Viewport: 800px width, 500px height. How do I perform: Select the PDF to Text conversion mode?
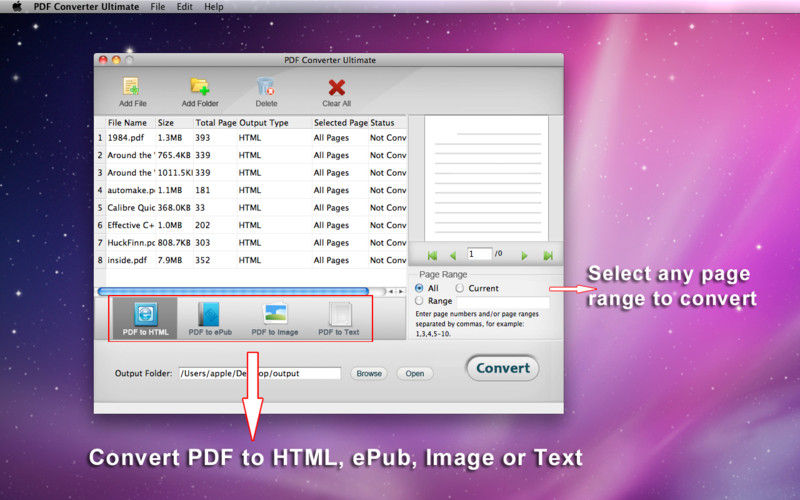(339, 319)
